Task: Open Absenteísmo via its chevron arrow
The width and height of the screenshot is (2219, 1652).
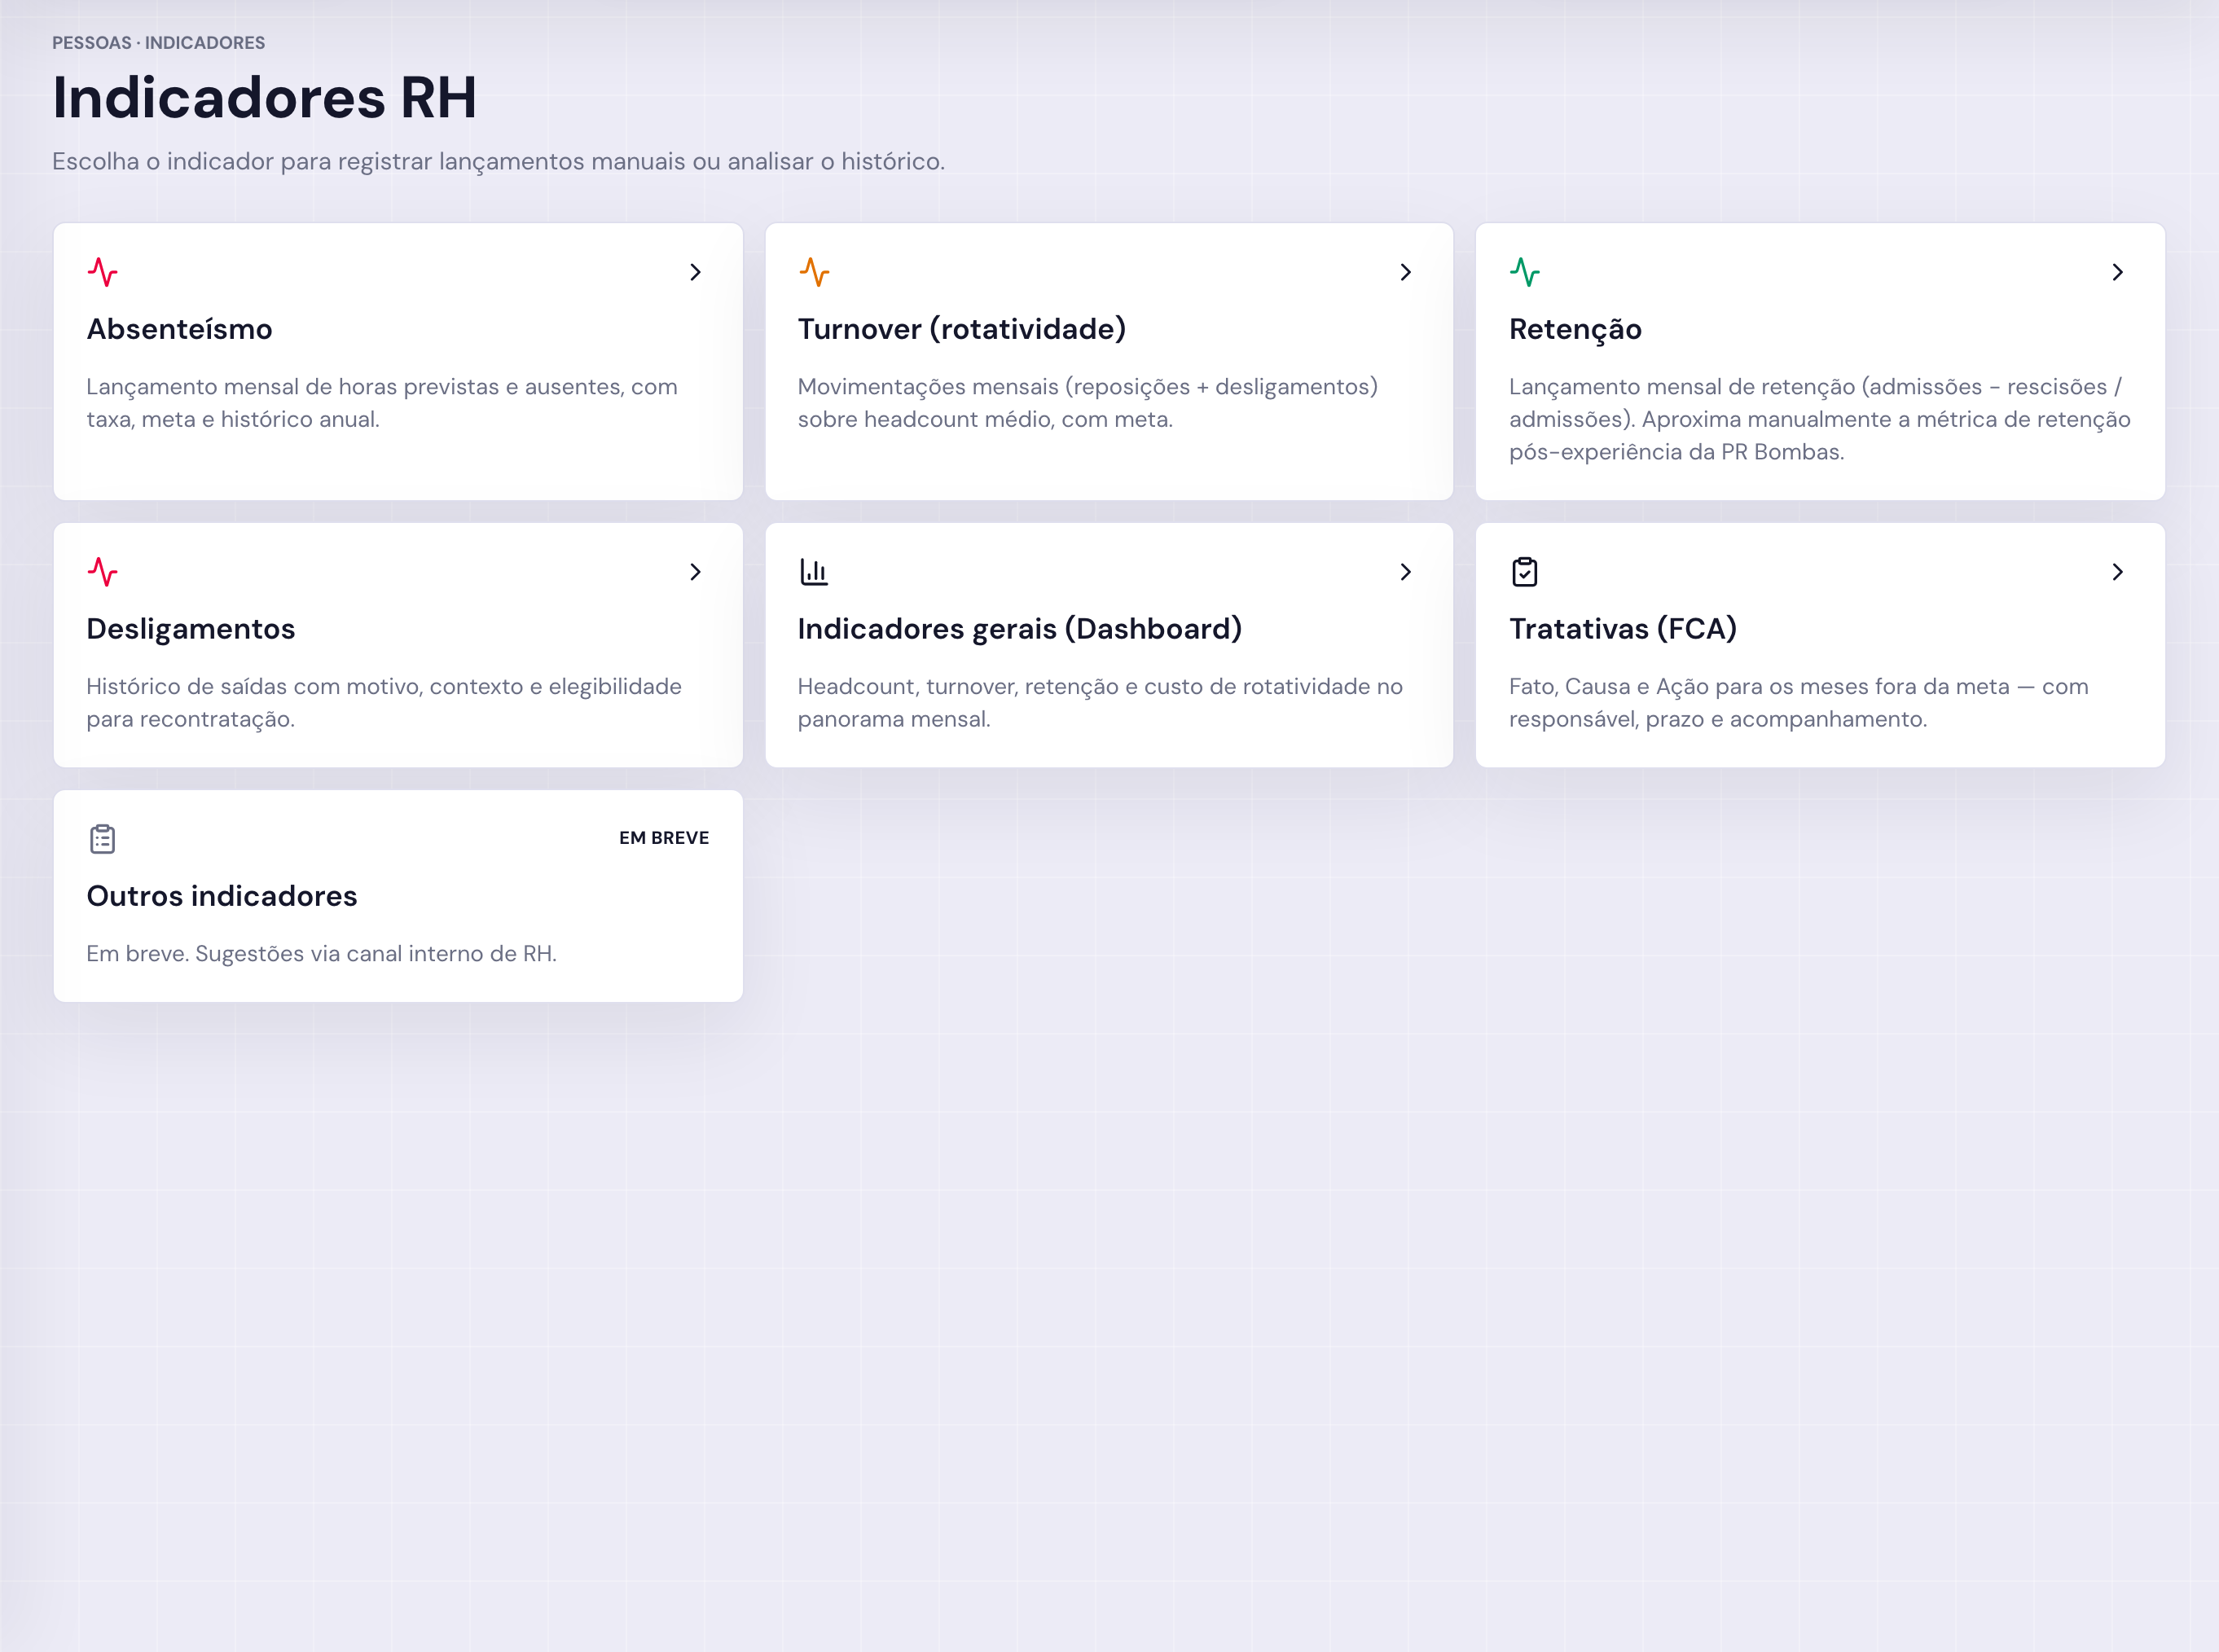Action: tap(695, 272)
